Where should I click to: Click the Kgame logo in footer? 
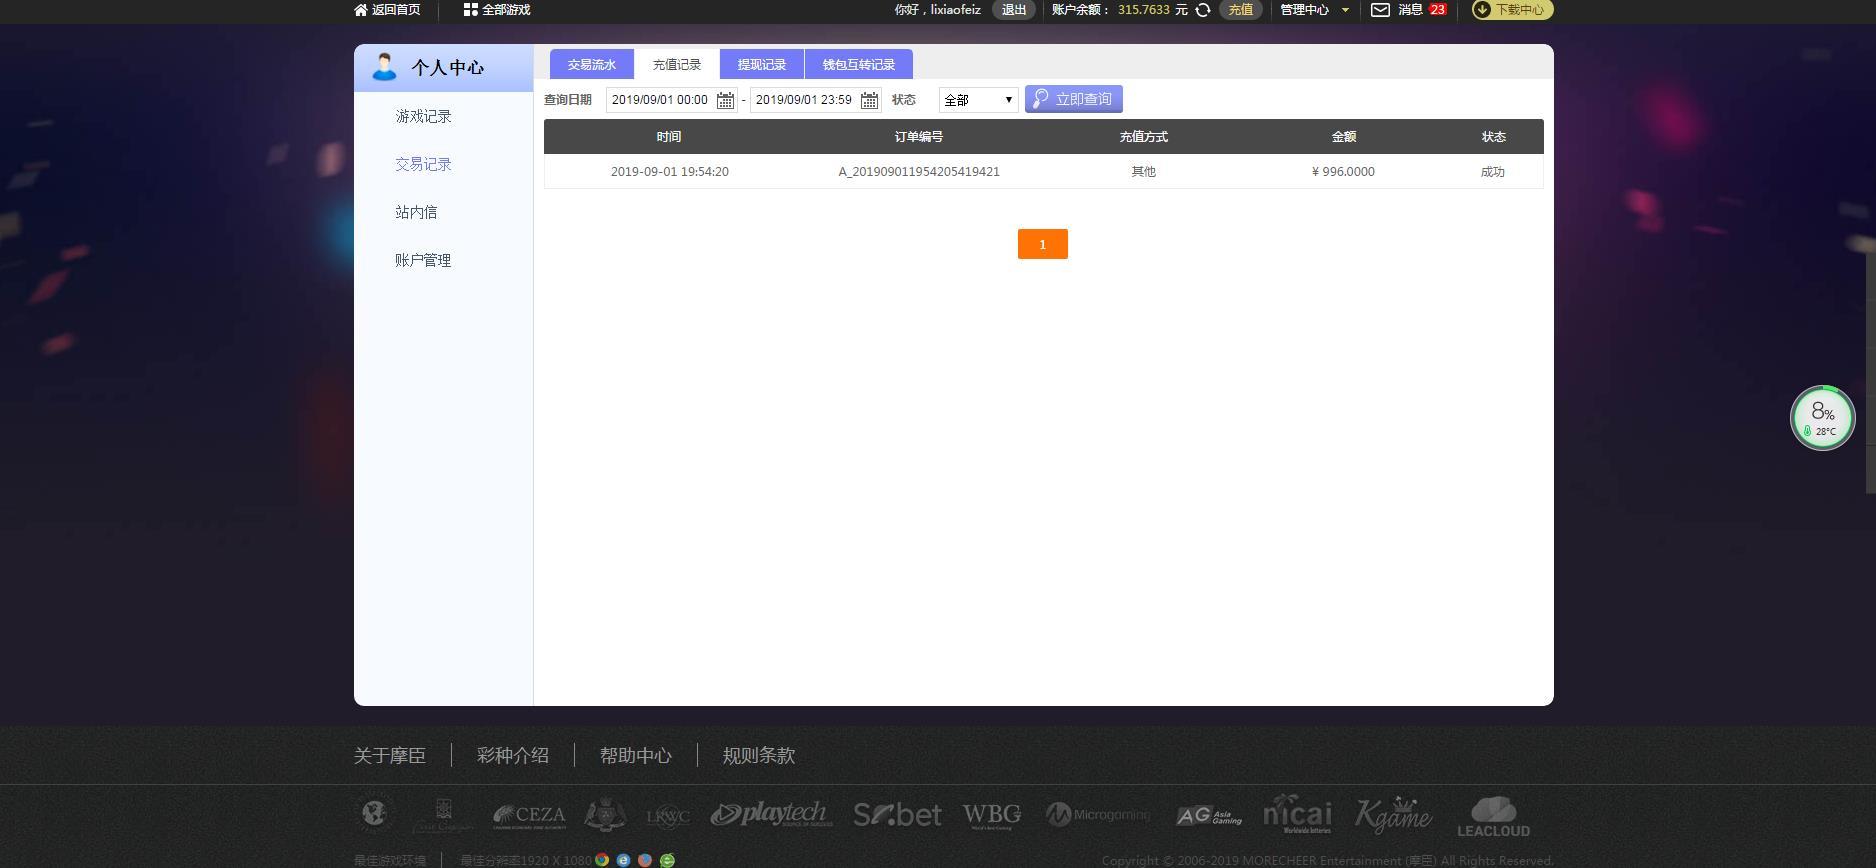click(x=1394, y=815)
